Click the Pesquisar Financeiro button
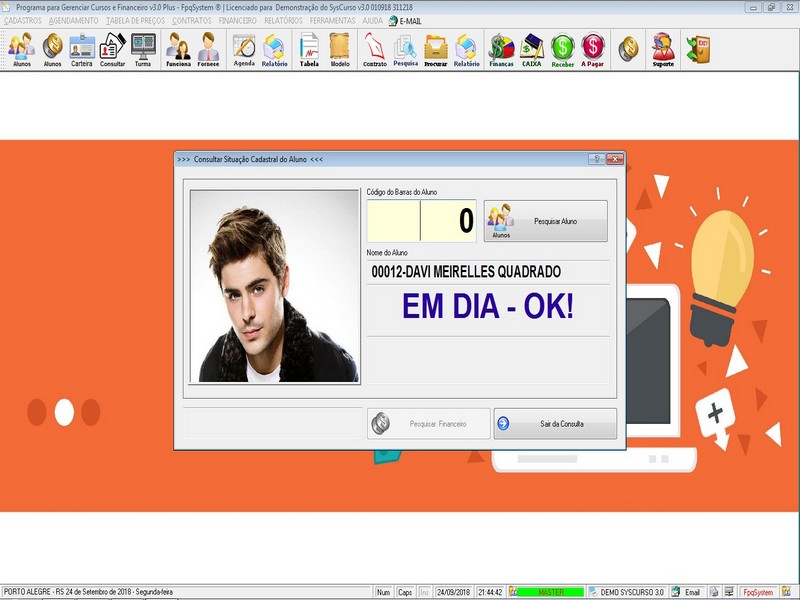Image resolution: width=800 pixels, height=600 pixels. tap(429, 423)
